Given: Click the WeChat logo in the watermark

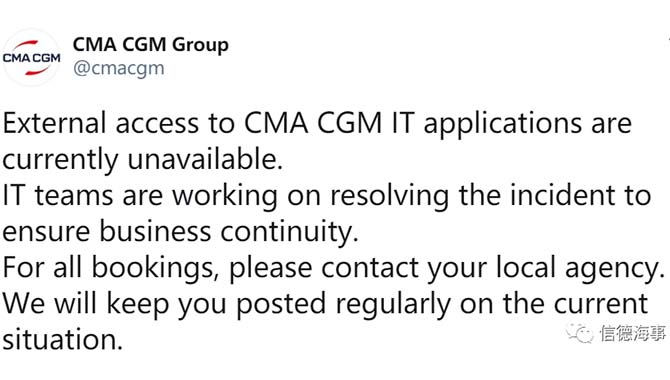Looking at the screenshot, I should point(580,333).
